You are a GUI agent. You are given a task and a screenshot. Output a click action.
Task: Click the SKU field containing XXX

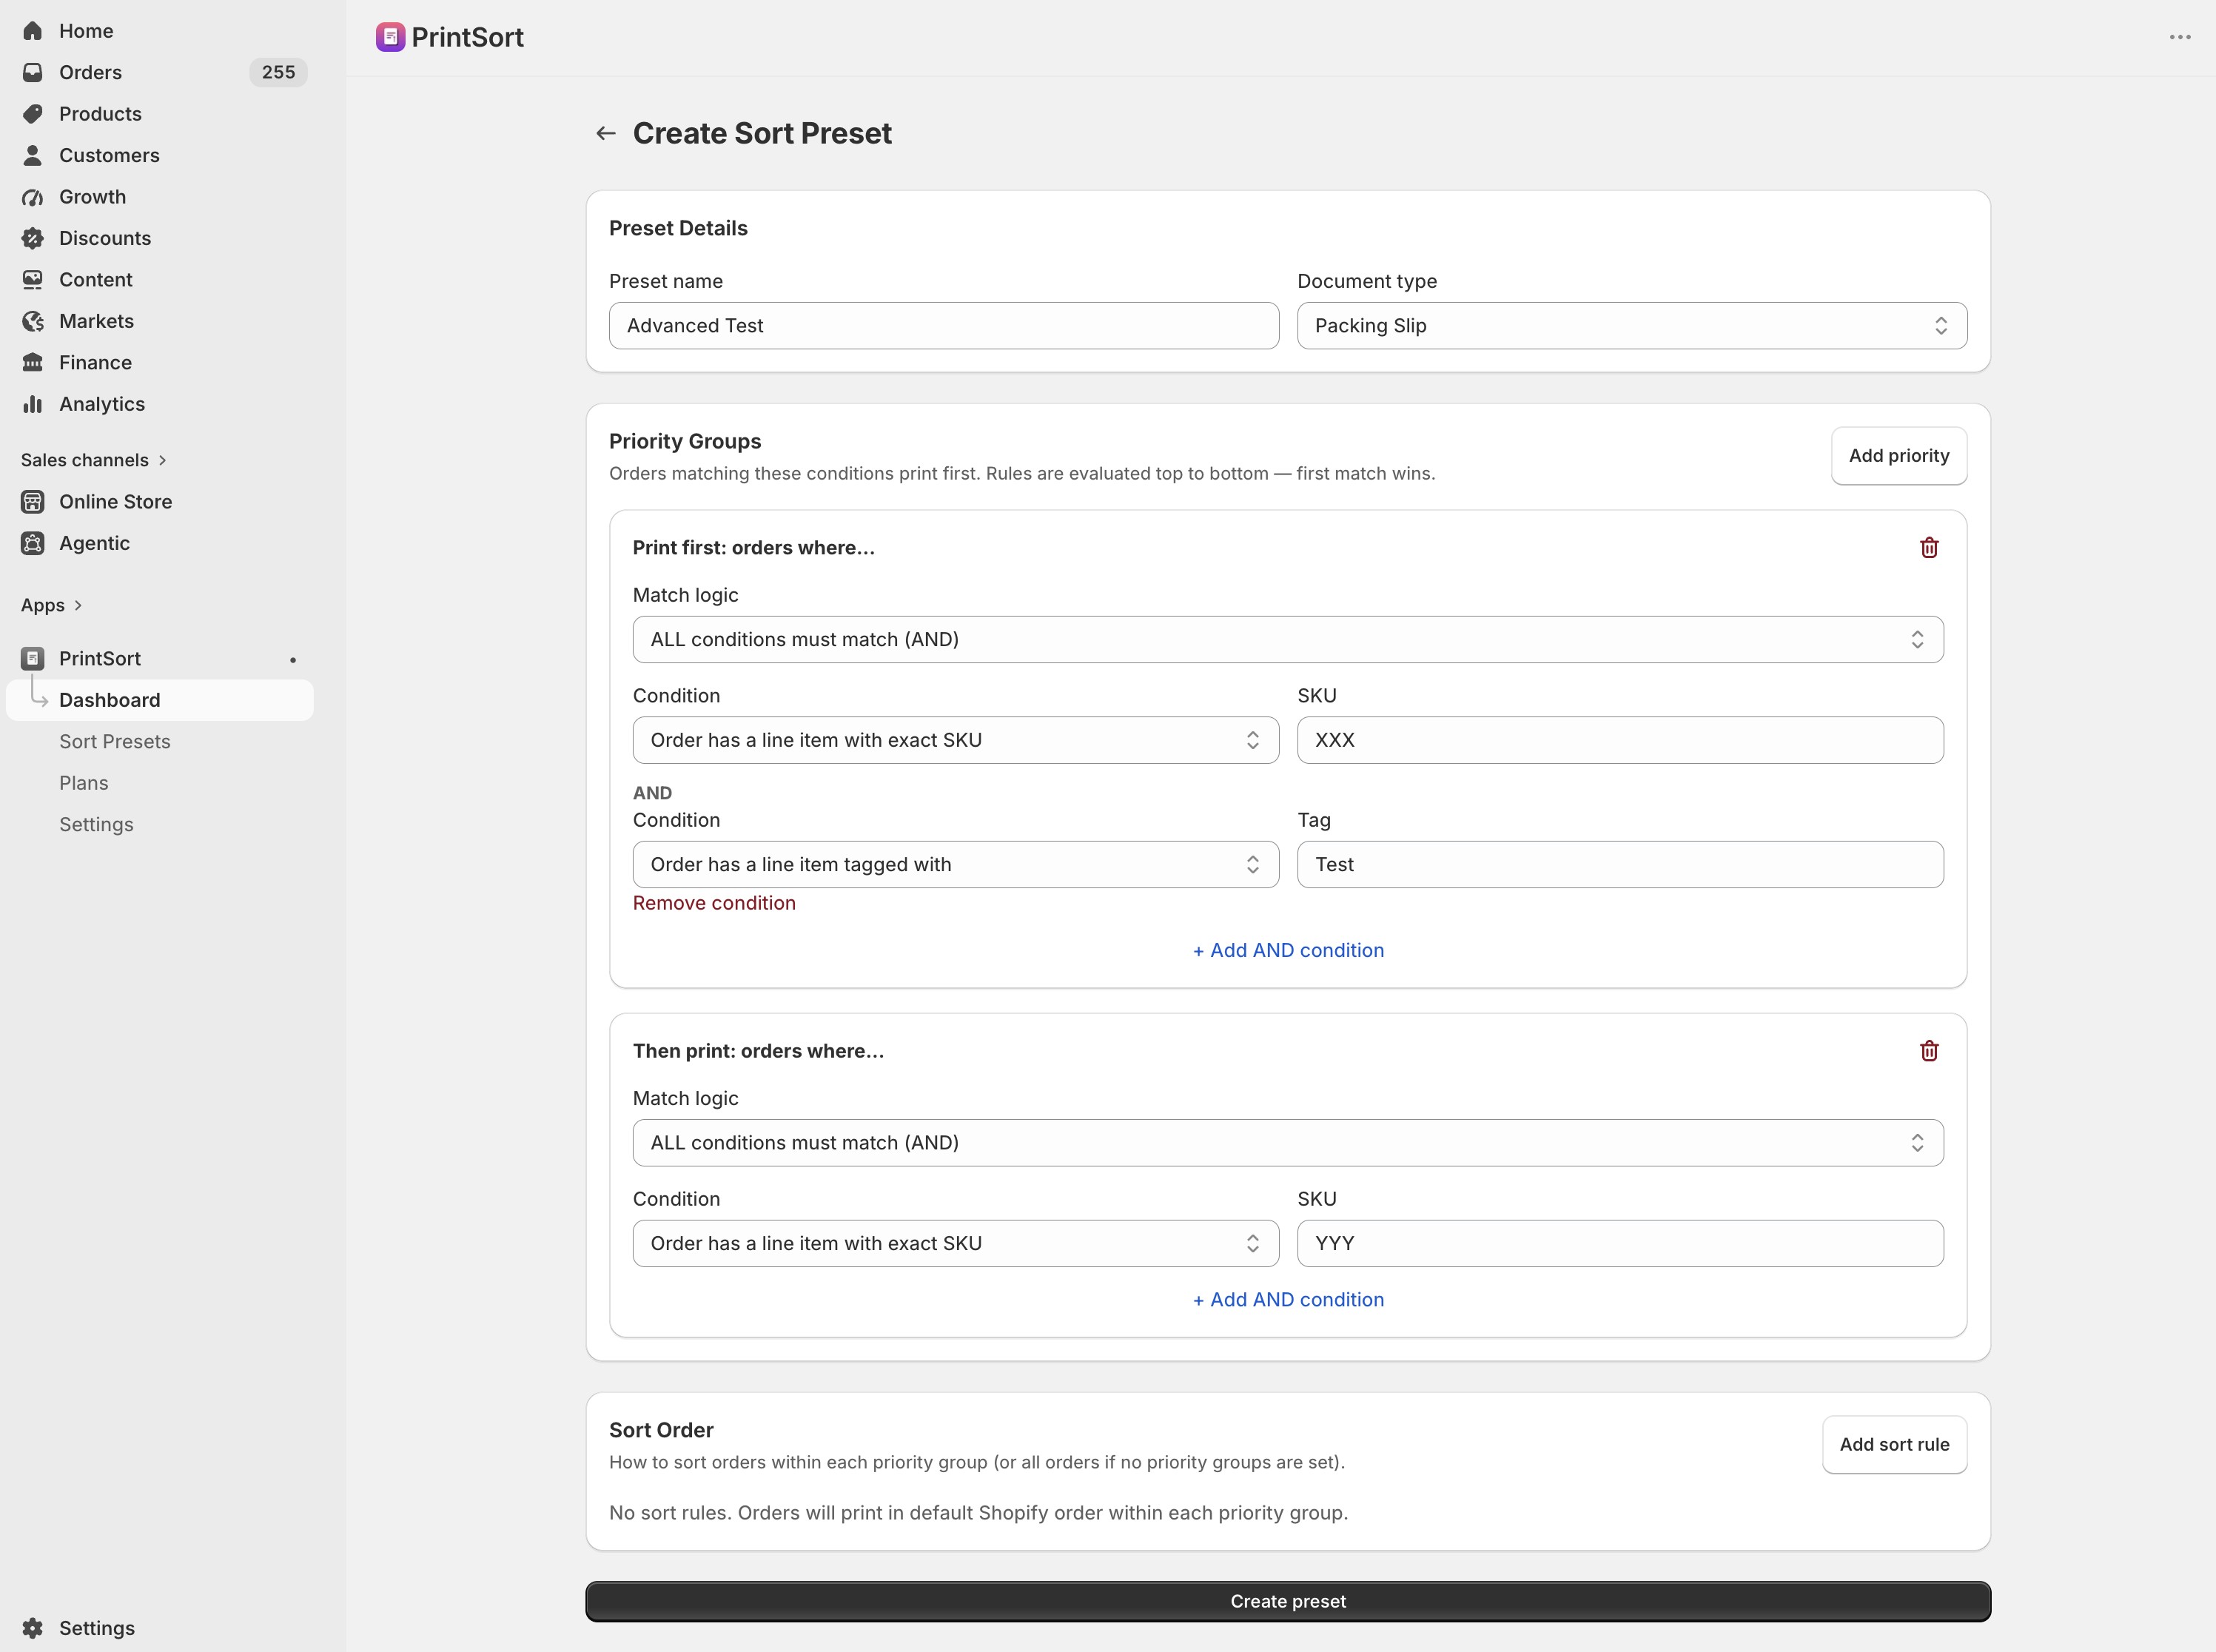click(1620, 740)
